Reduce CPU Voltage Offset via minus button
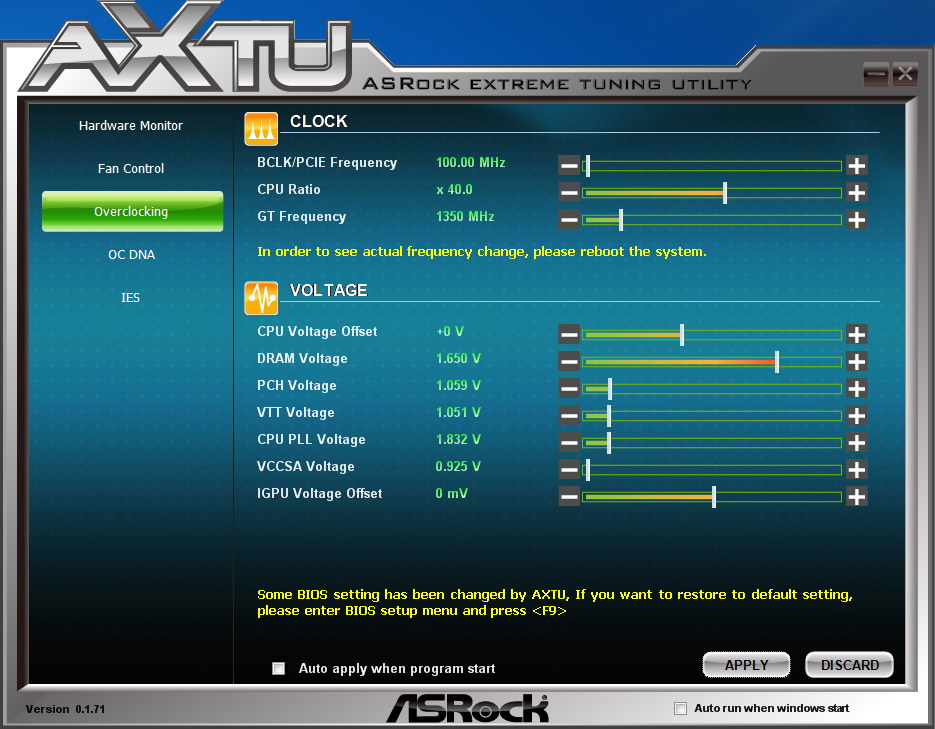This screenshot has height=729, width=935. (569, 334)
